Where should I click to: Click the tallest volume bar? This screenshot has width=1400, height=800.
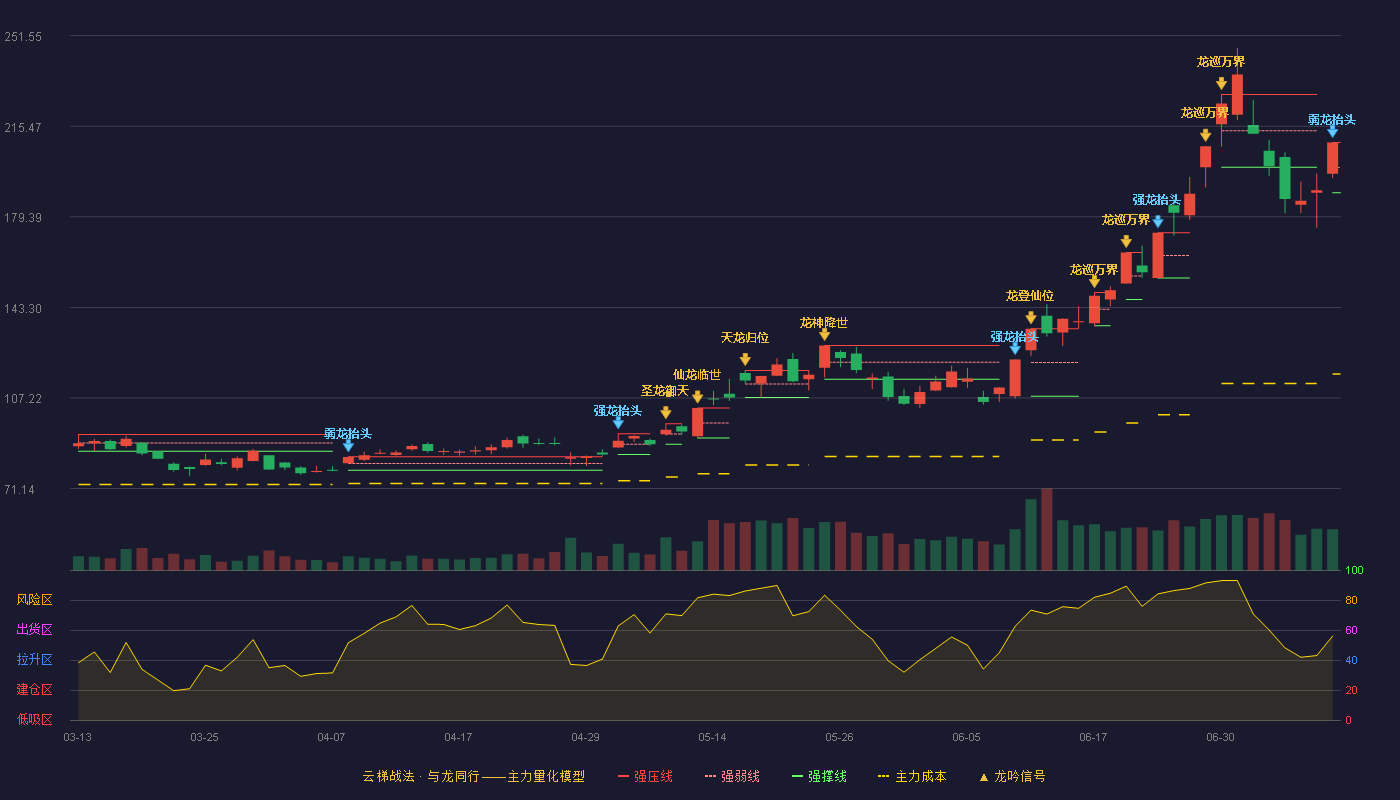click(x=1046, y=529)
